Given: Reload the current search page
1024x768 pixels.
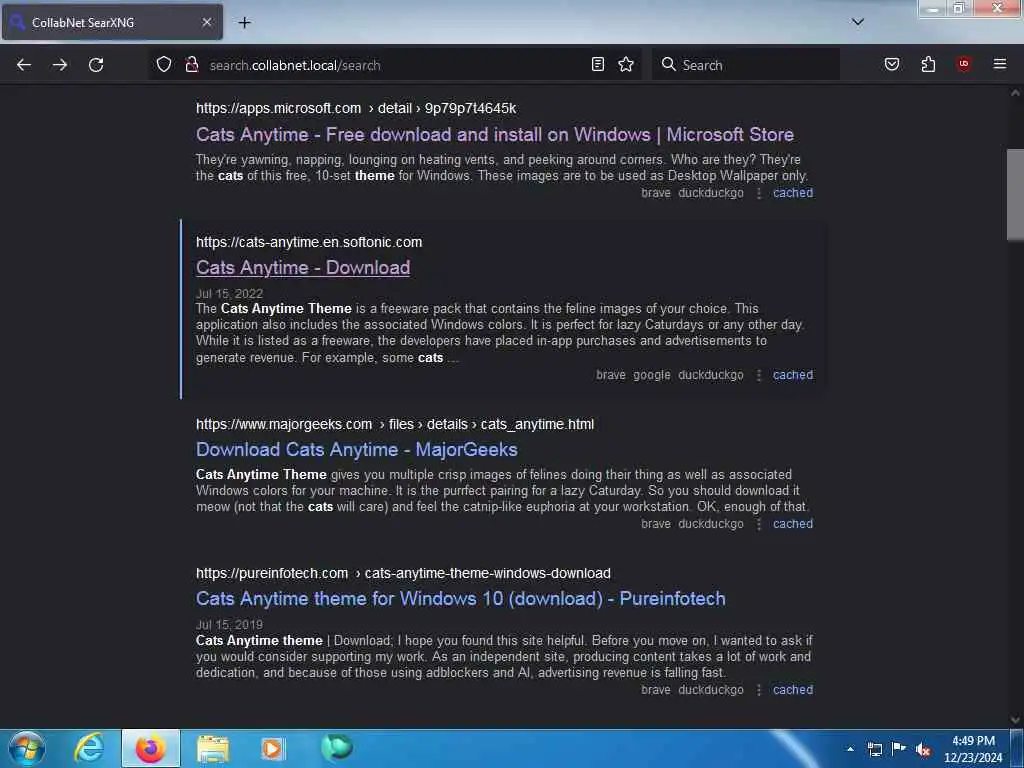Looking at the screenshot, I should point(96,65).
